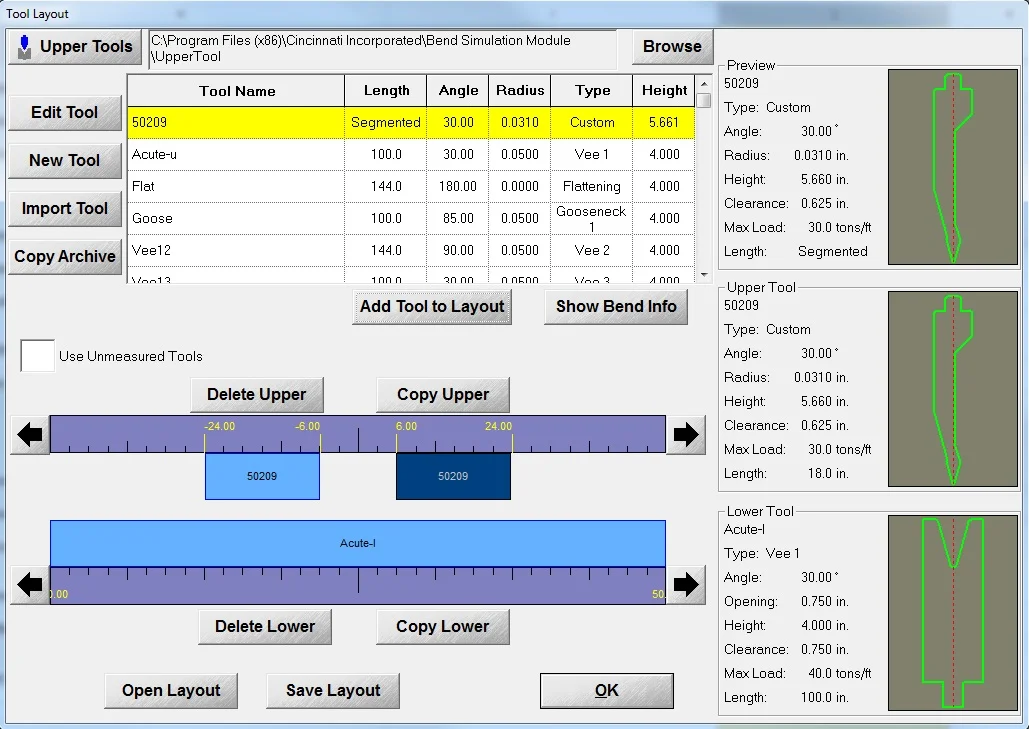Click the right arrow on the lower tool ruler
This screenshot has width=1029, height=729.
coord(686,585)
